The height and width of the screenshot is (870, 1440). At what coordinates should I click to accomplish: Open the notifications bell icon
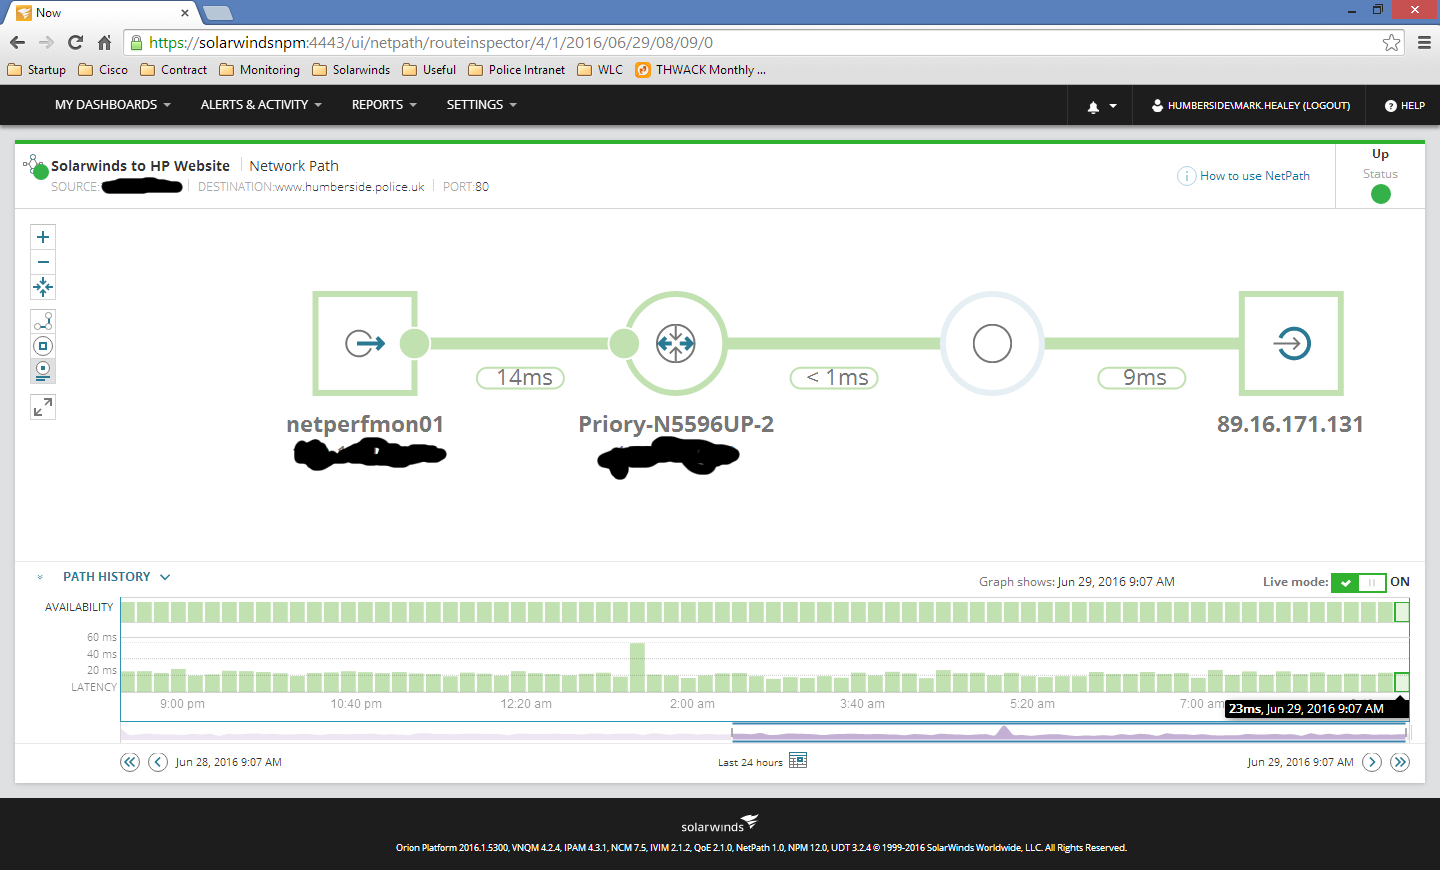pyautogui.click(x=1093, y=106)
